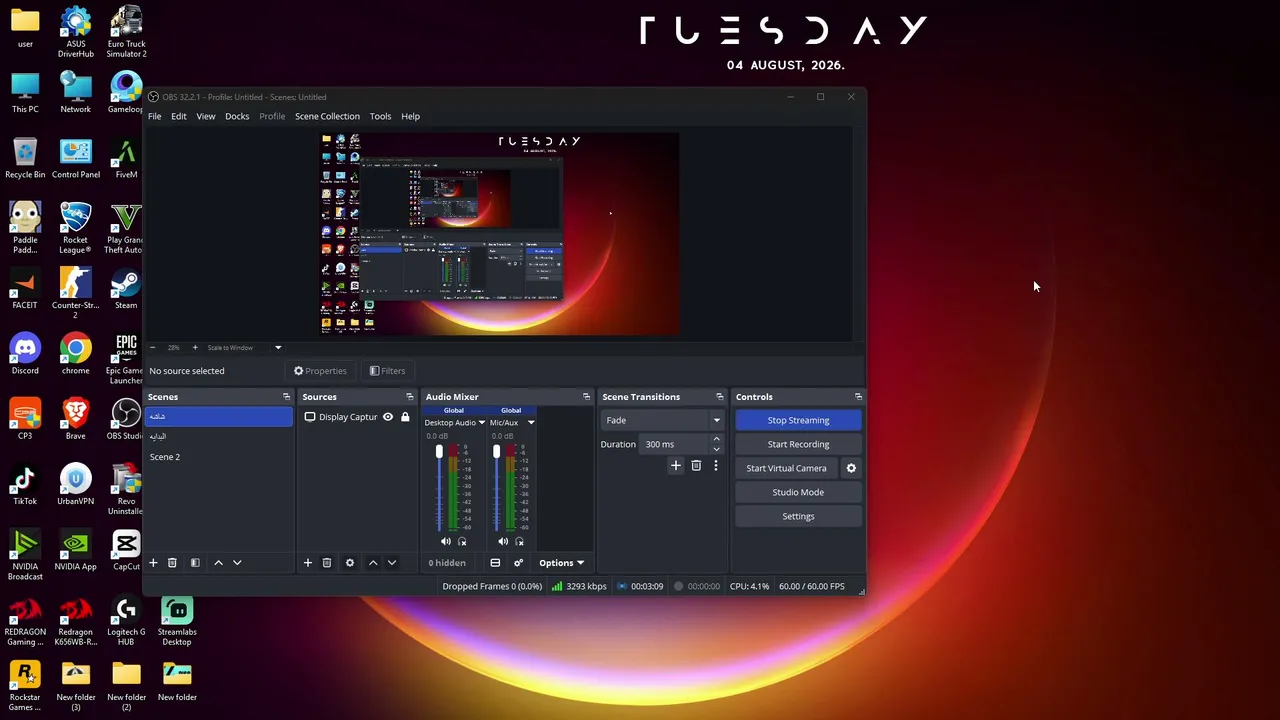1280x720 pixels.
Task: Zoom in preview with plus icon
Action: 195,348
